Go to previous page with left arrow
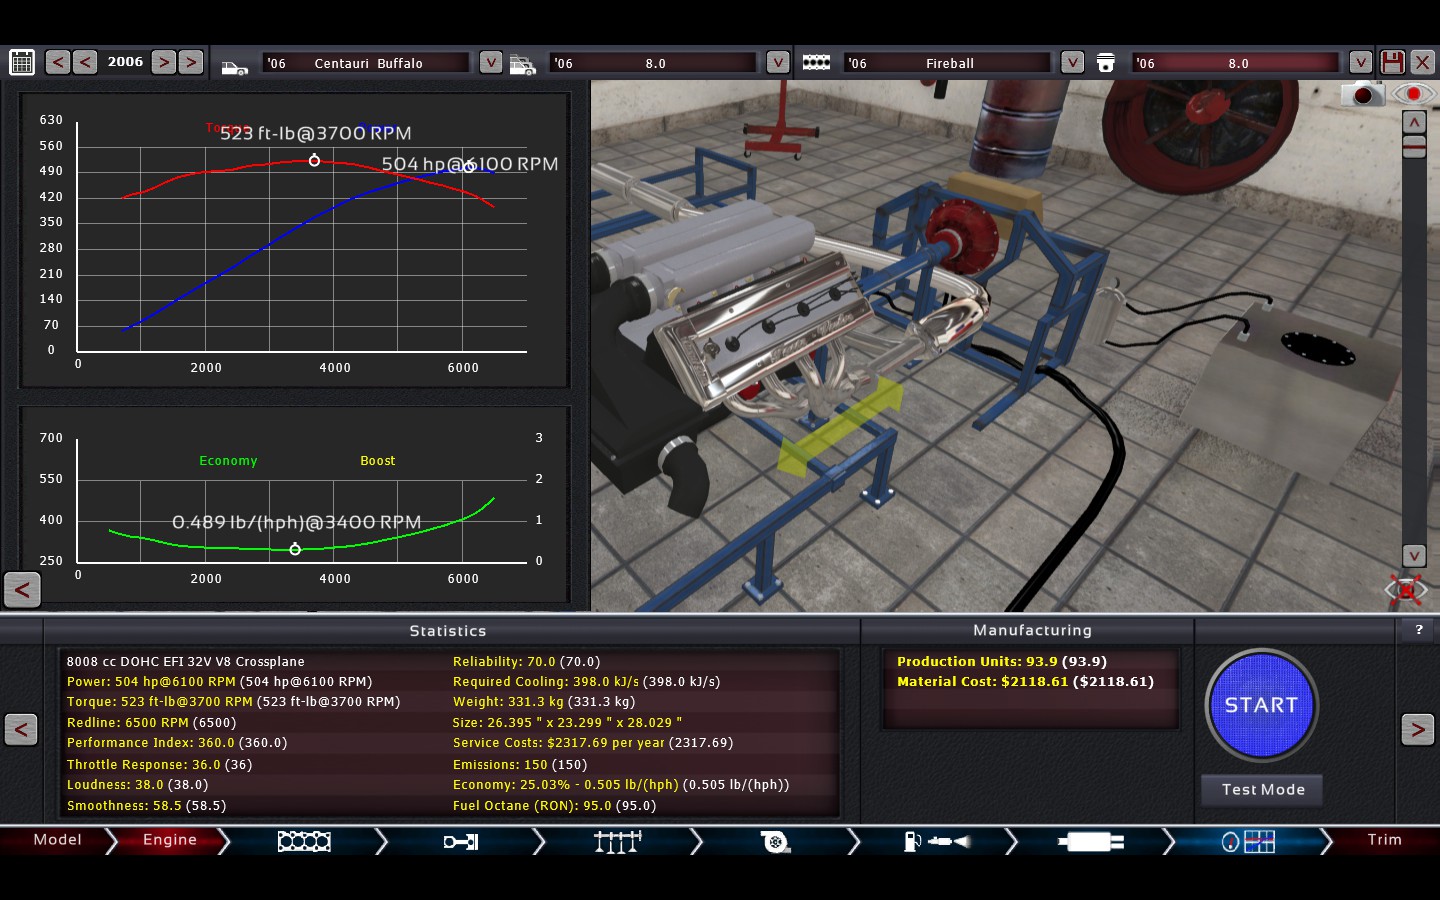 pyautogui.click(x=21, y=729)
